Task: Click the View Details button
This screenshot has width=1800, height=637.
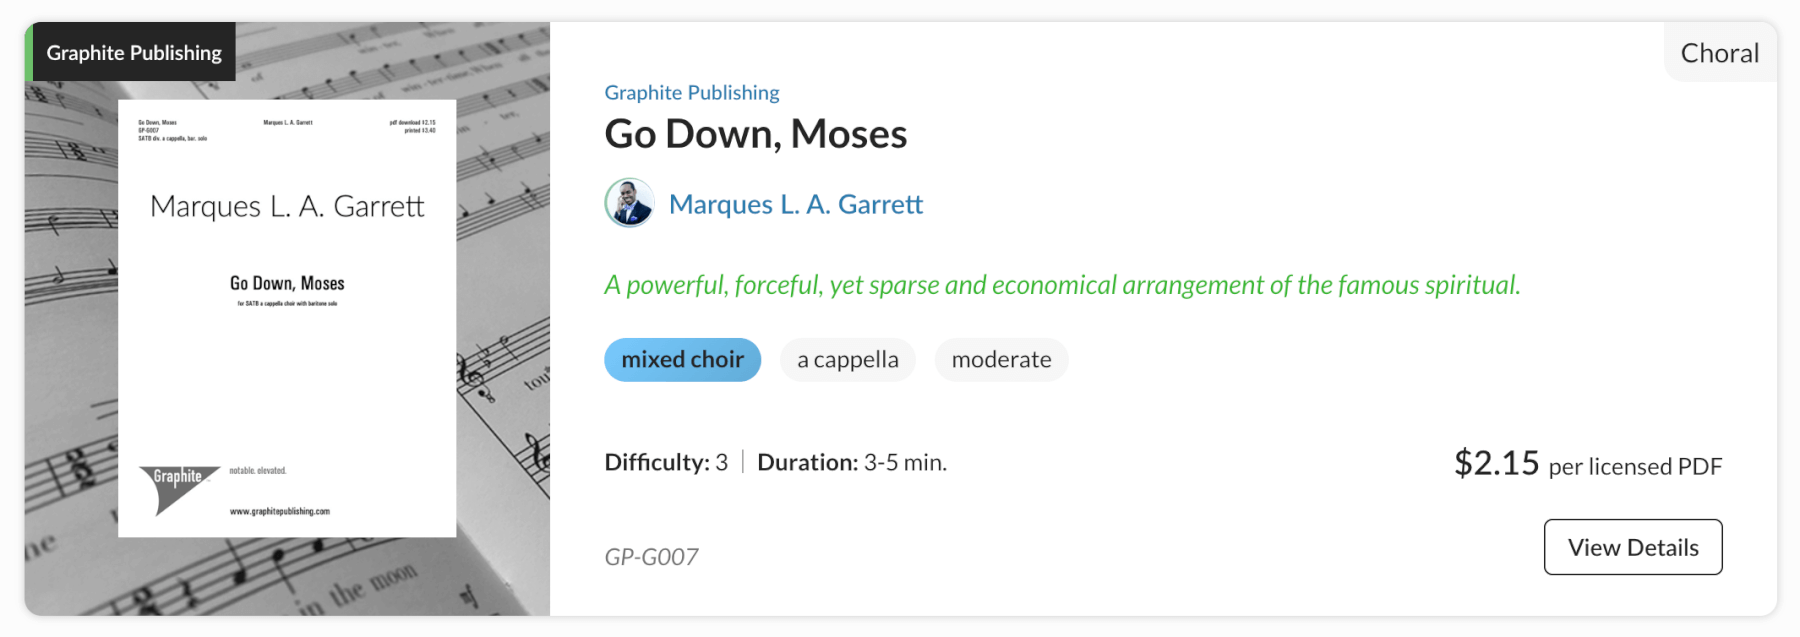Action: (1632, 547)
